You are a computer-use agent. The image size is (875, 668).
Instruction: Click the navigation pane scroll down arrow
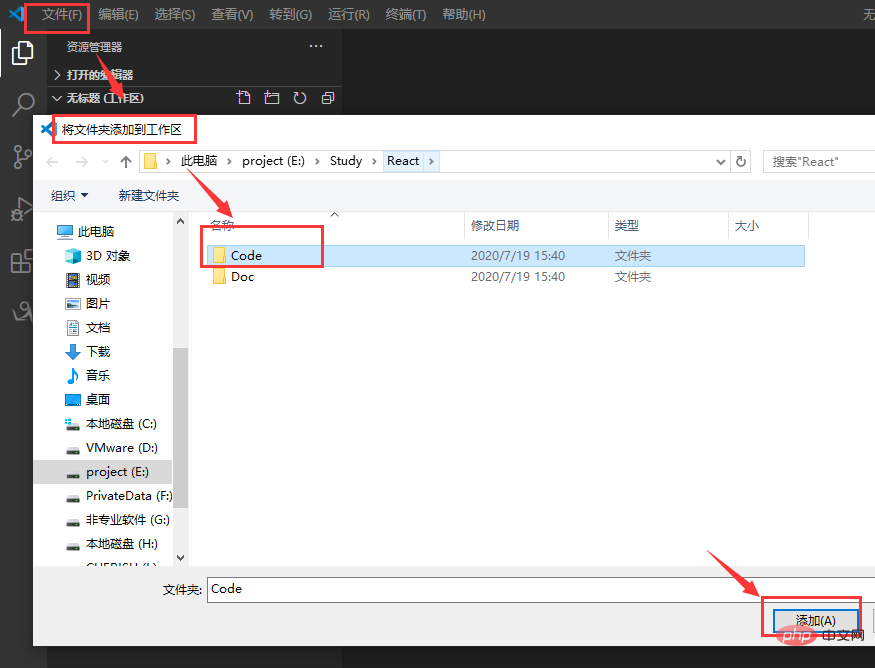tap(180, 558)
